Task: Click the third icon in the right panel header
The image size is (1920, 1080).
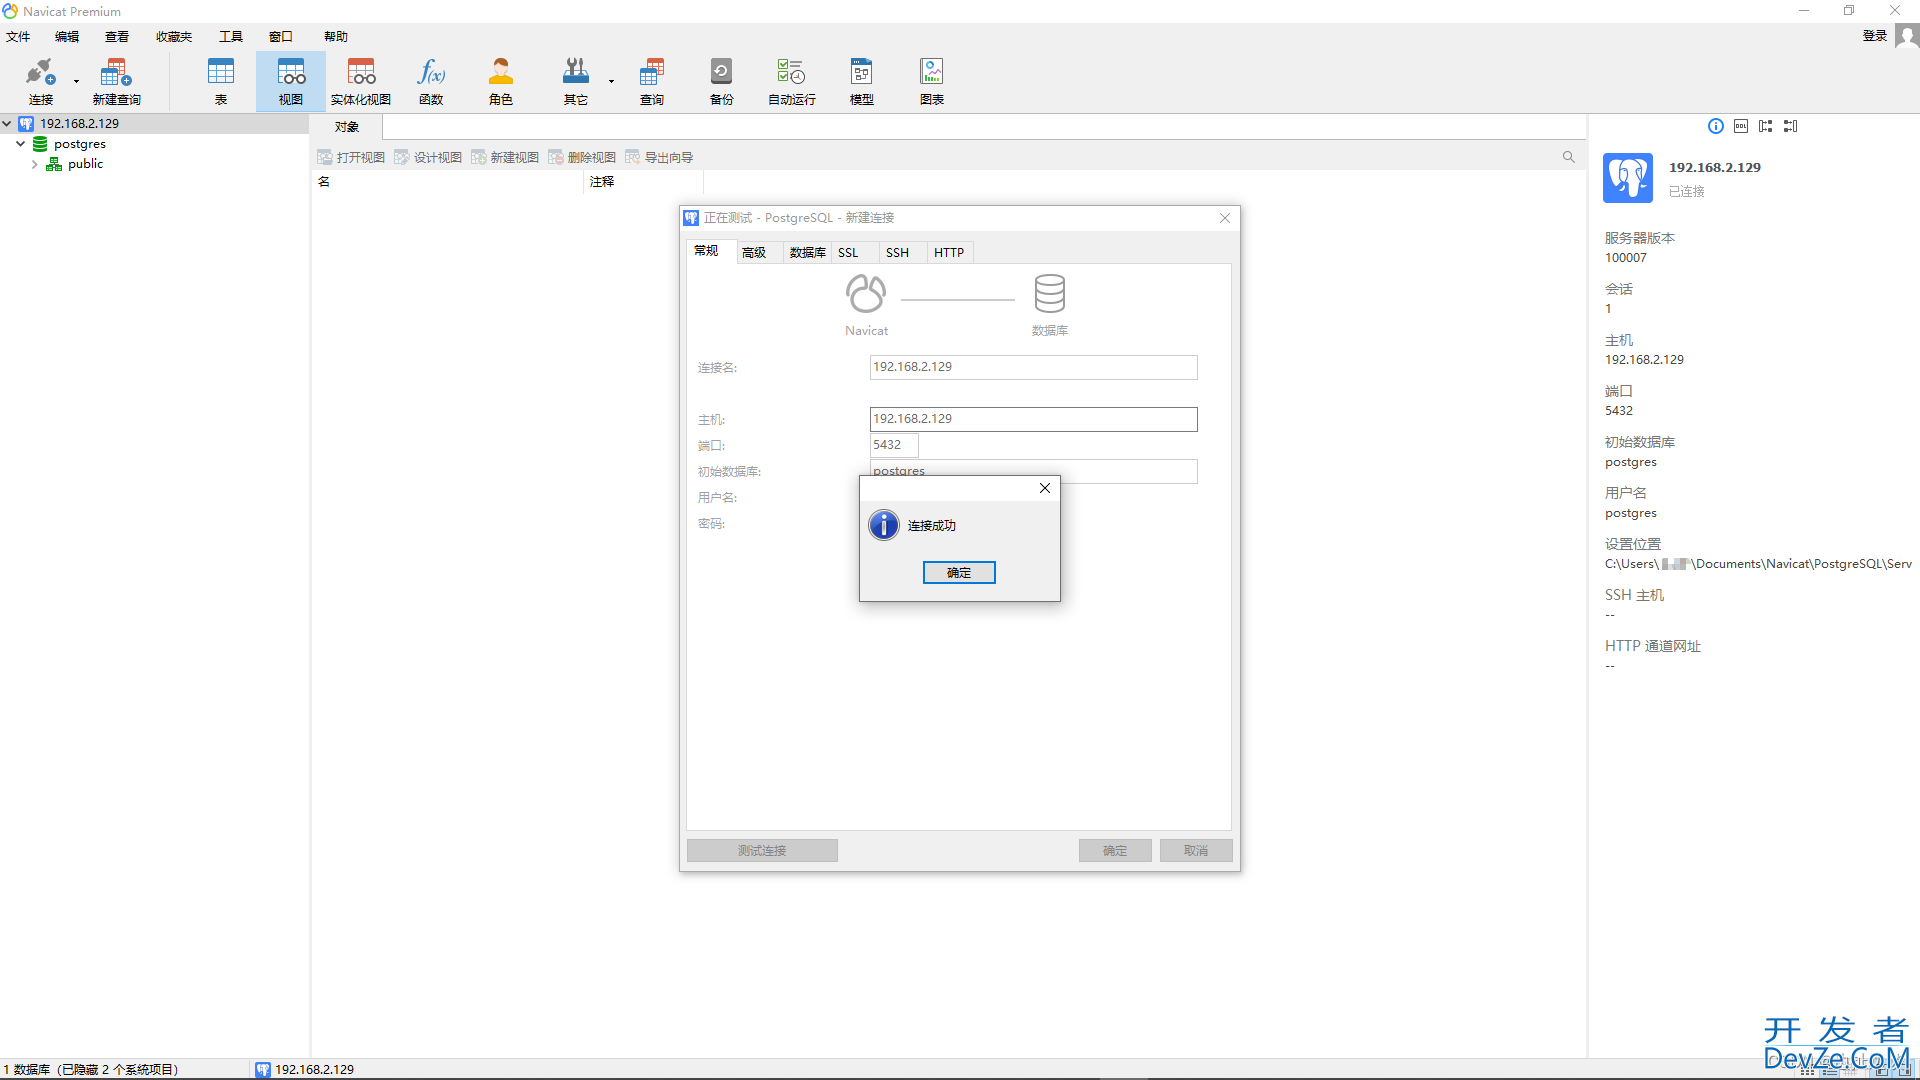Action: [x=1766, y=126]
